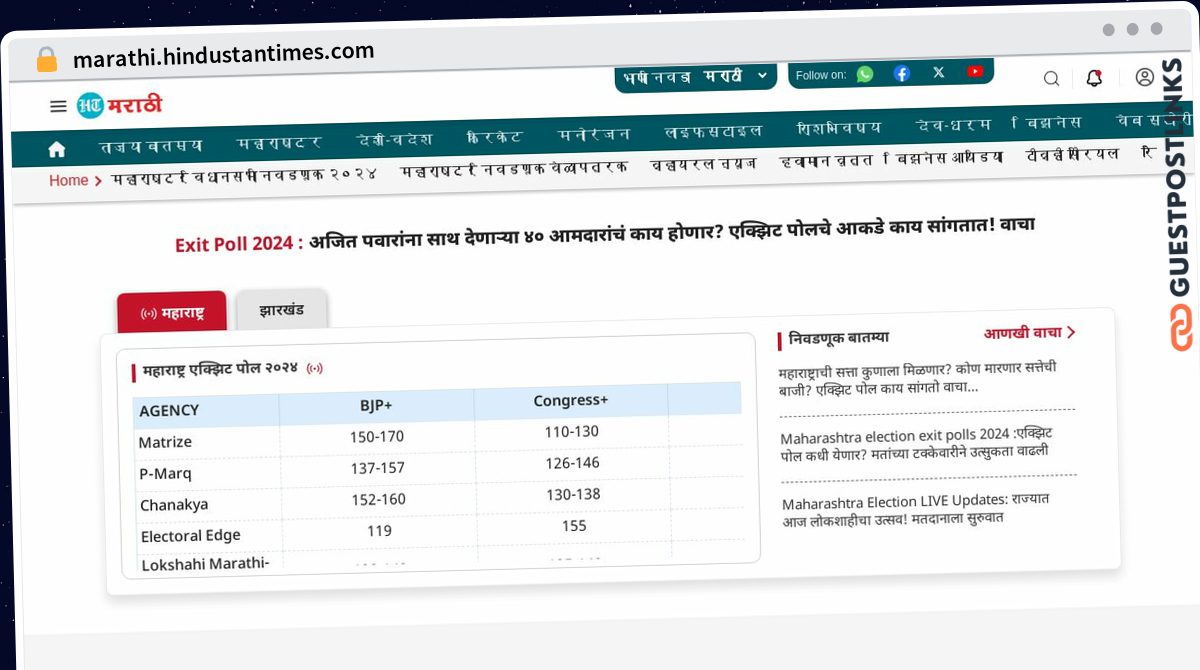Screen dimensions: 1200x670
Task: Open the WhatsApp follow icon
Action: point(865,74)
